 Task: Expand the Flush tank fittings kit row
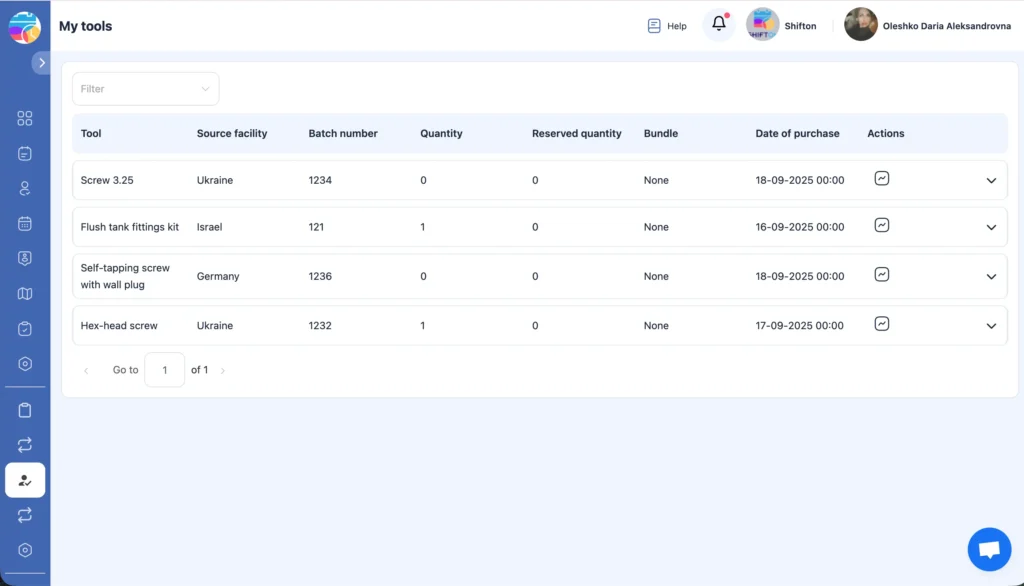click(x=991, y=226)
